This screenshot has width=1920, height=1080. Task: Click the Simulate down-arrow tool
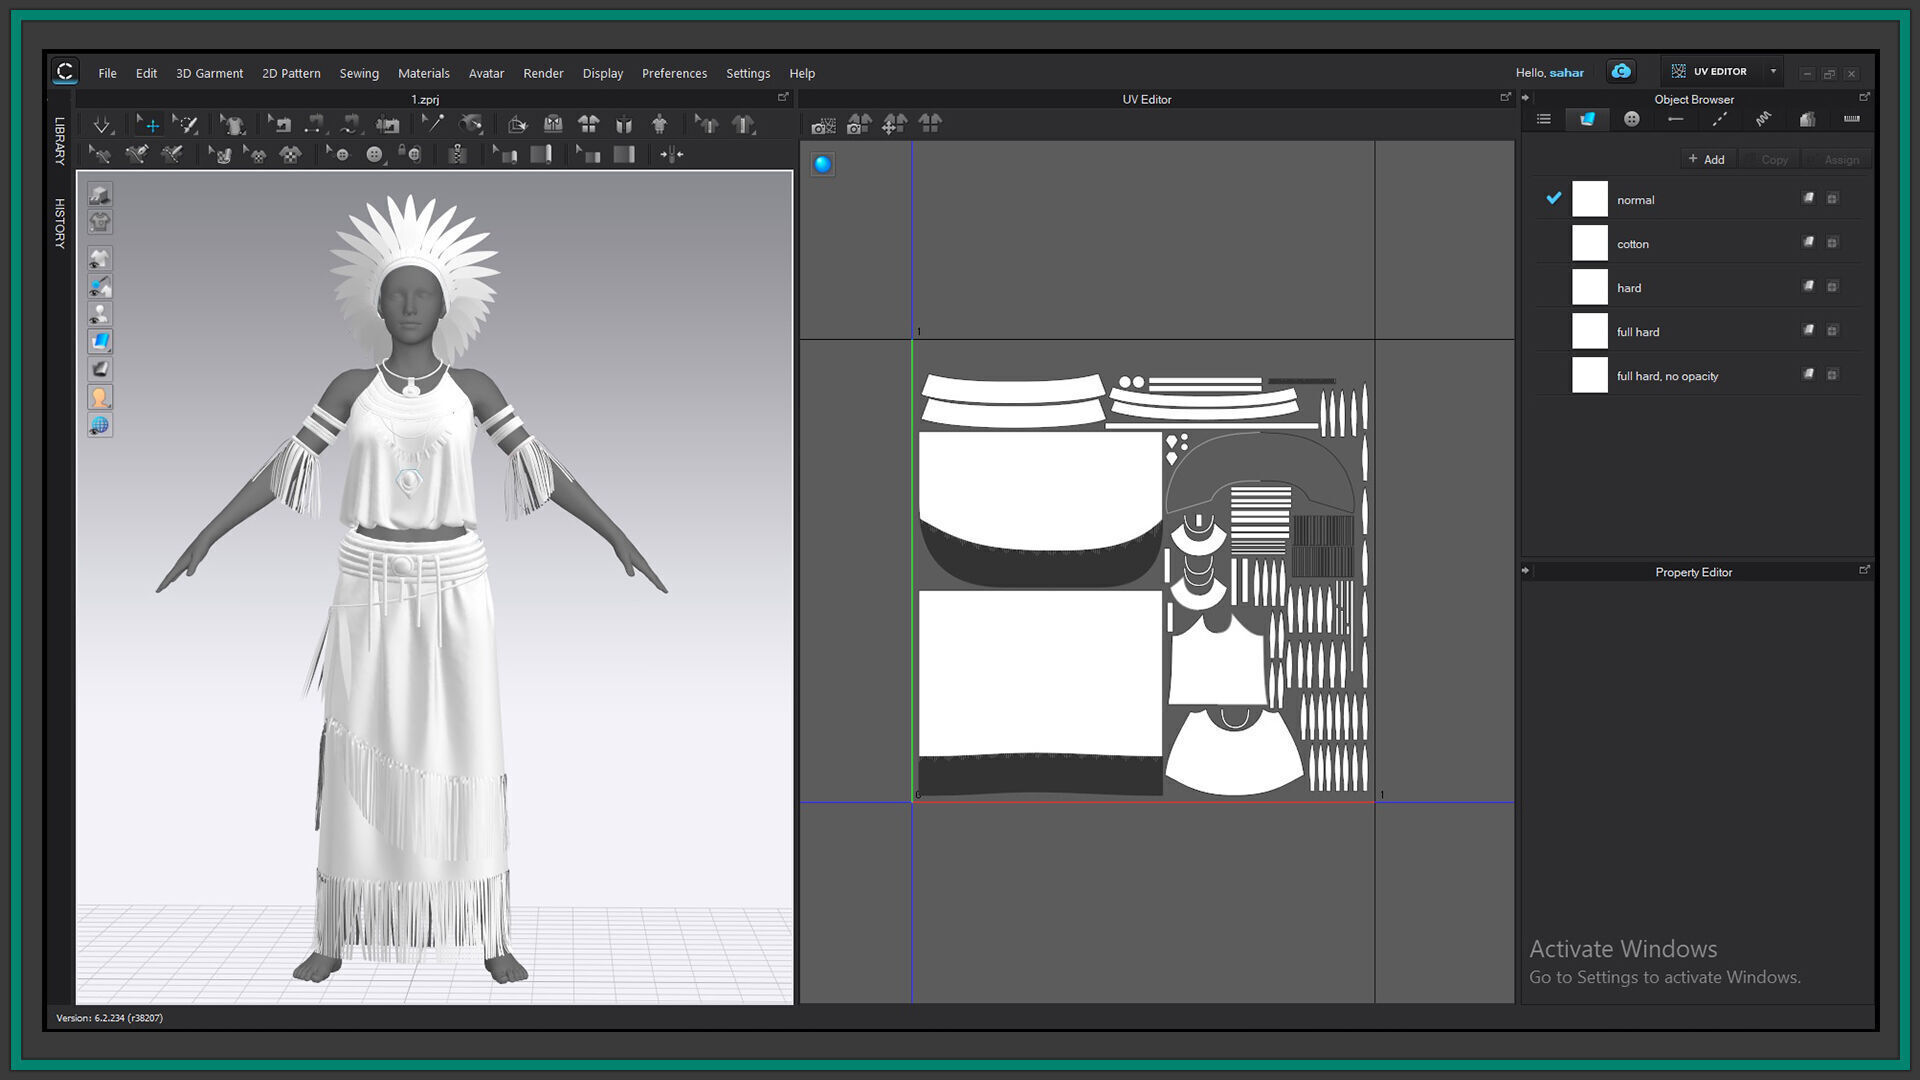(102, 125)
